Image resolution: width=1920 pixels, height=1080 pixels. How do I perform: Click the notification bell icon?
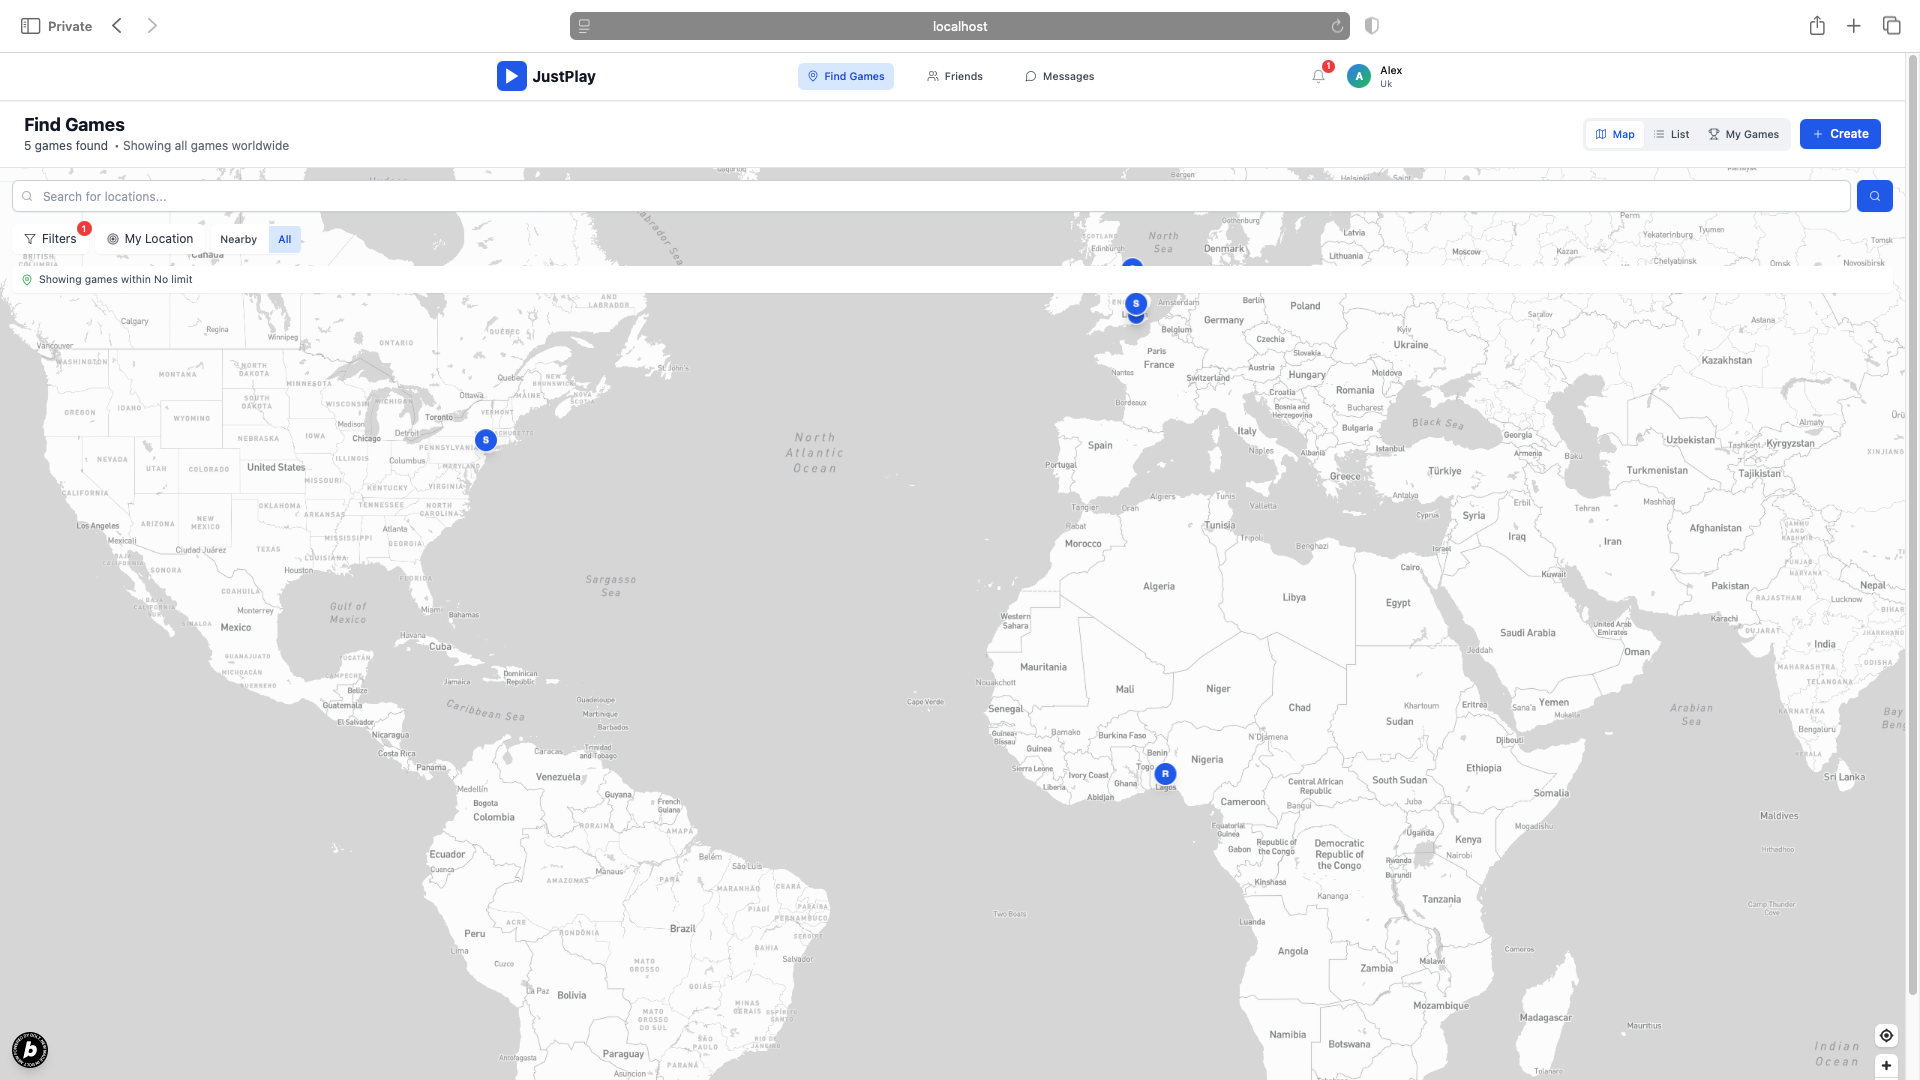[1318, 76]
